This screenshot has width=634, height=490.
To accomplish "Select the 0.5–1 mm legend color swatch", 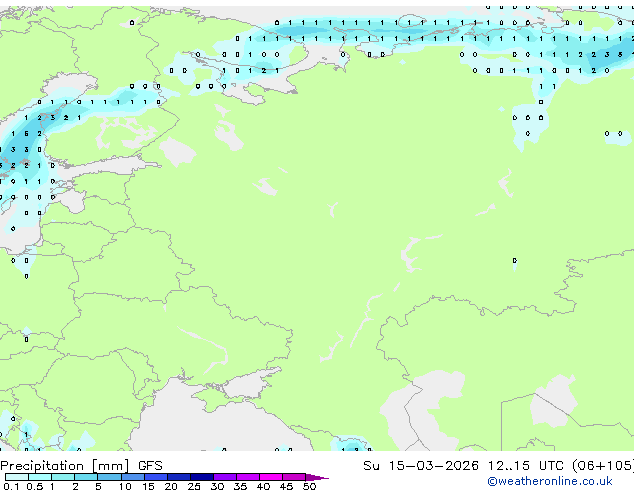I will tap(40, 477).
